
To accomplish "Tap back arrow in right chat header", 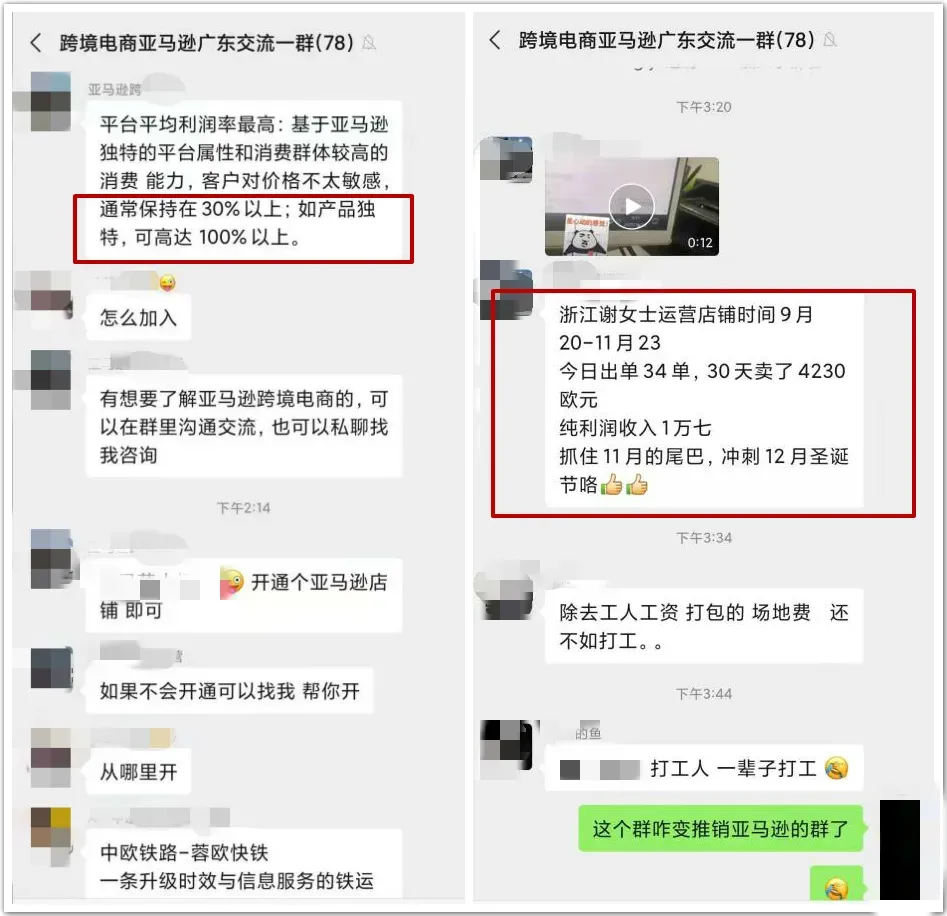I will pos(495,40).
